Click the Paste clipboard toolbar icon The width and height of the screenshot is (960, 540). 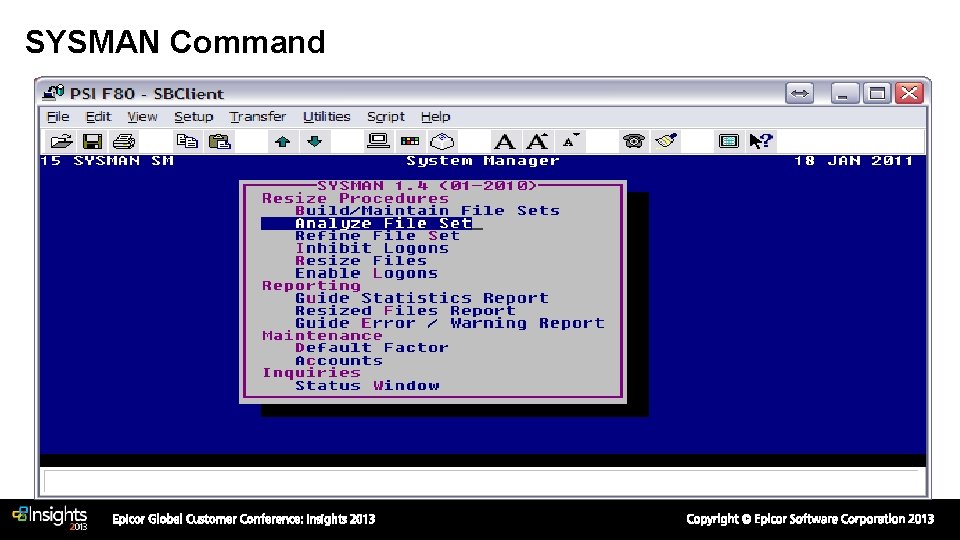219,141
